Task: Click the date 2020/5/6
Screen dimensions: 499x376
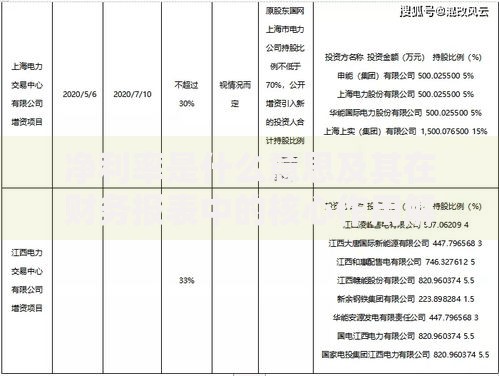Action: click(79, 94)
